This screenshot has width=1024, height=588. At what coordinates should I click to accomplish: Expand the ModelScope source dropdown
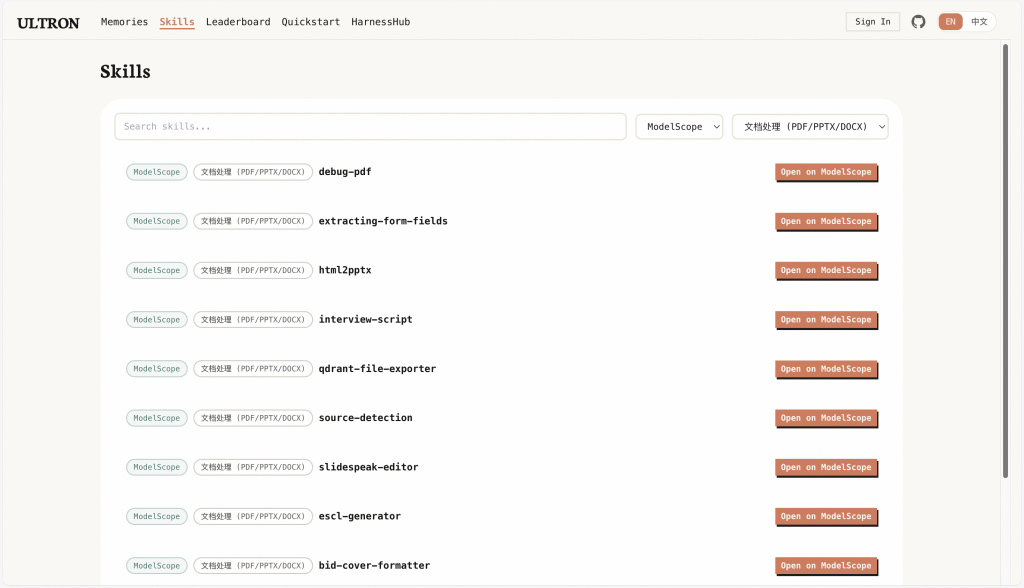pyautogui.click(x=679, y=127)
